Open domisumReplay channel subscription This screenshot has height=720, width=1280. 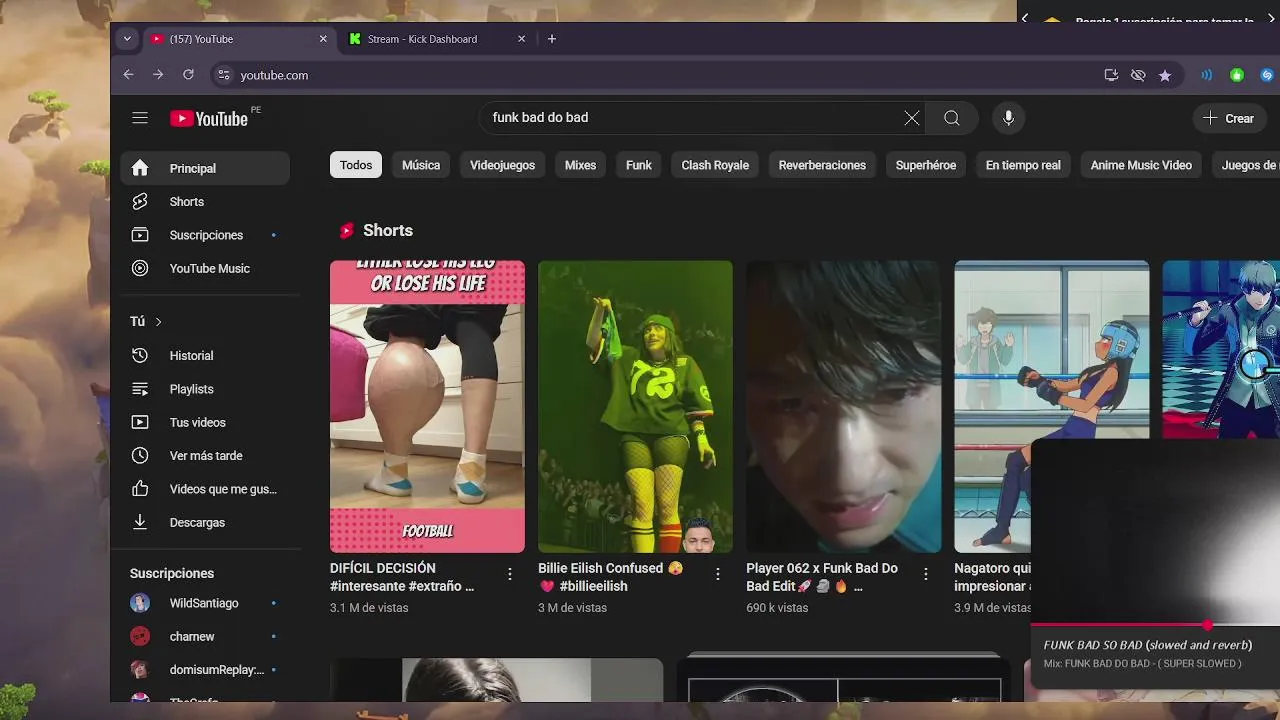click(x=205, y=670)
